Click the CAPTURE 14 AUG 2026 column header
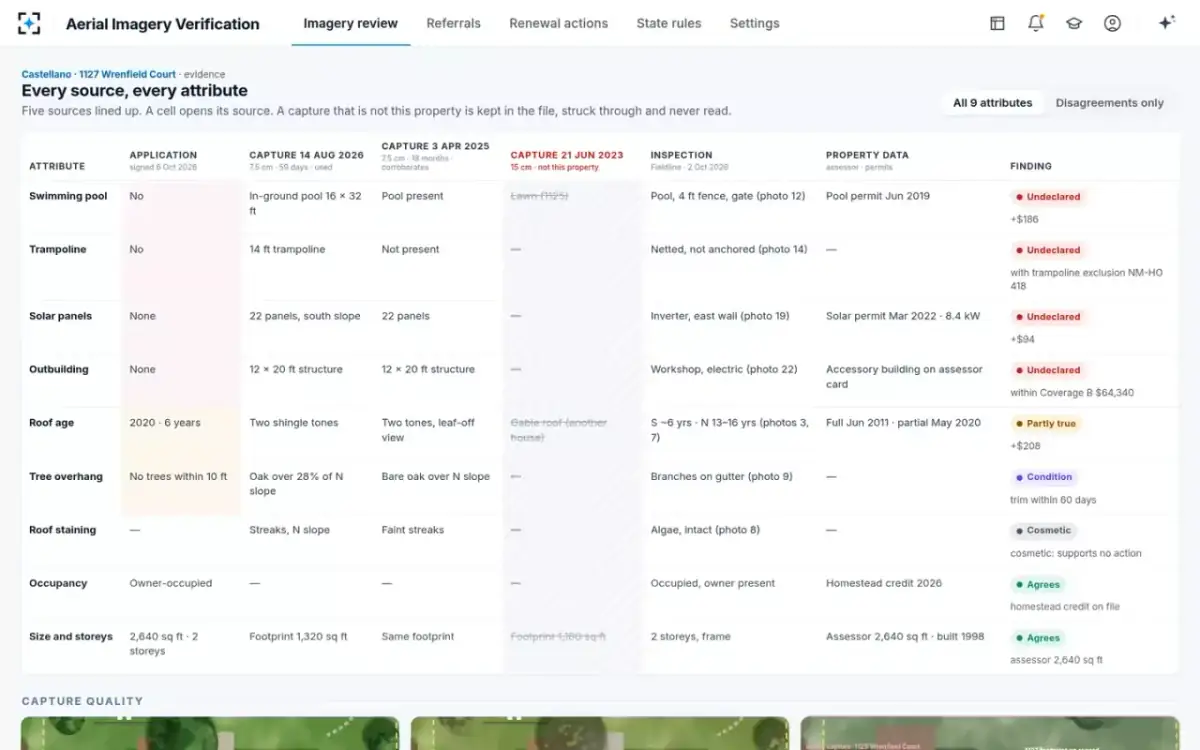1200x750 pixels. pyautogui.click(x=306, y=155)
